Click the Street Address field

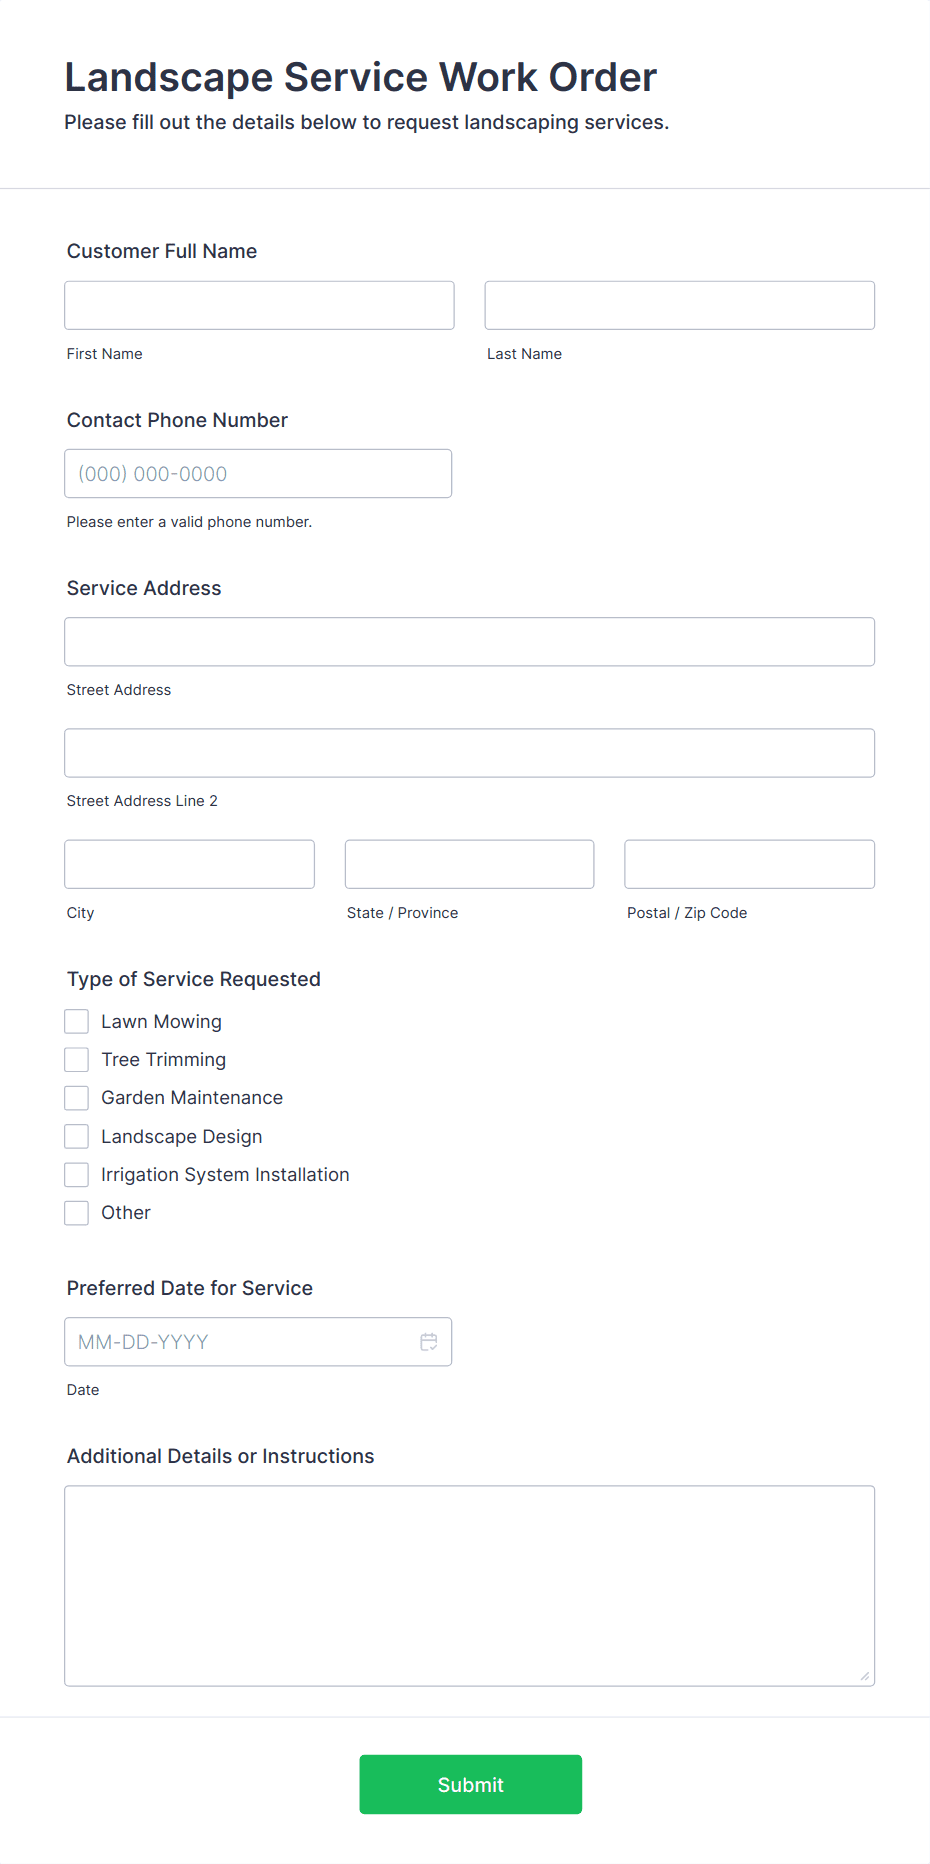coord(469,642)
